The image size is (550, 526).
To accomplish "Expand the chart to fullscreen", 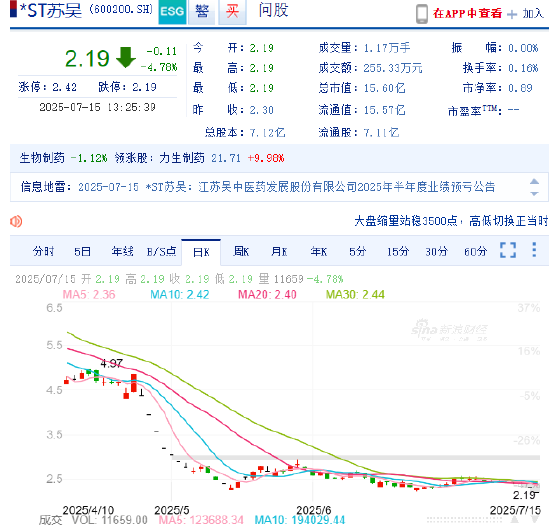I will (508, 250).
